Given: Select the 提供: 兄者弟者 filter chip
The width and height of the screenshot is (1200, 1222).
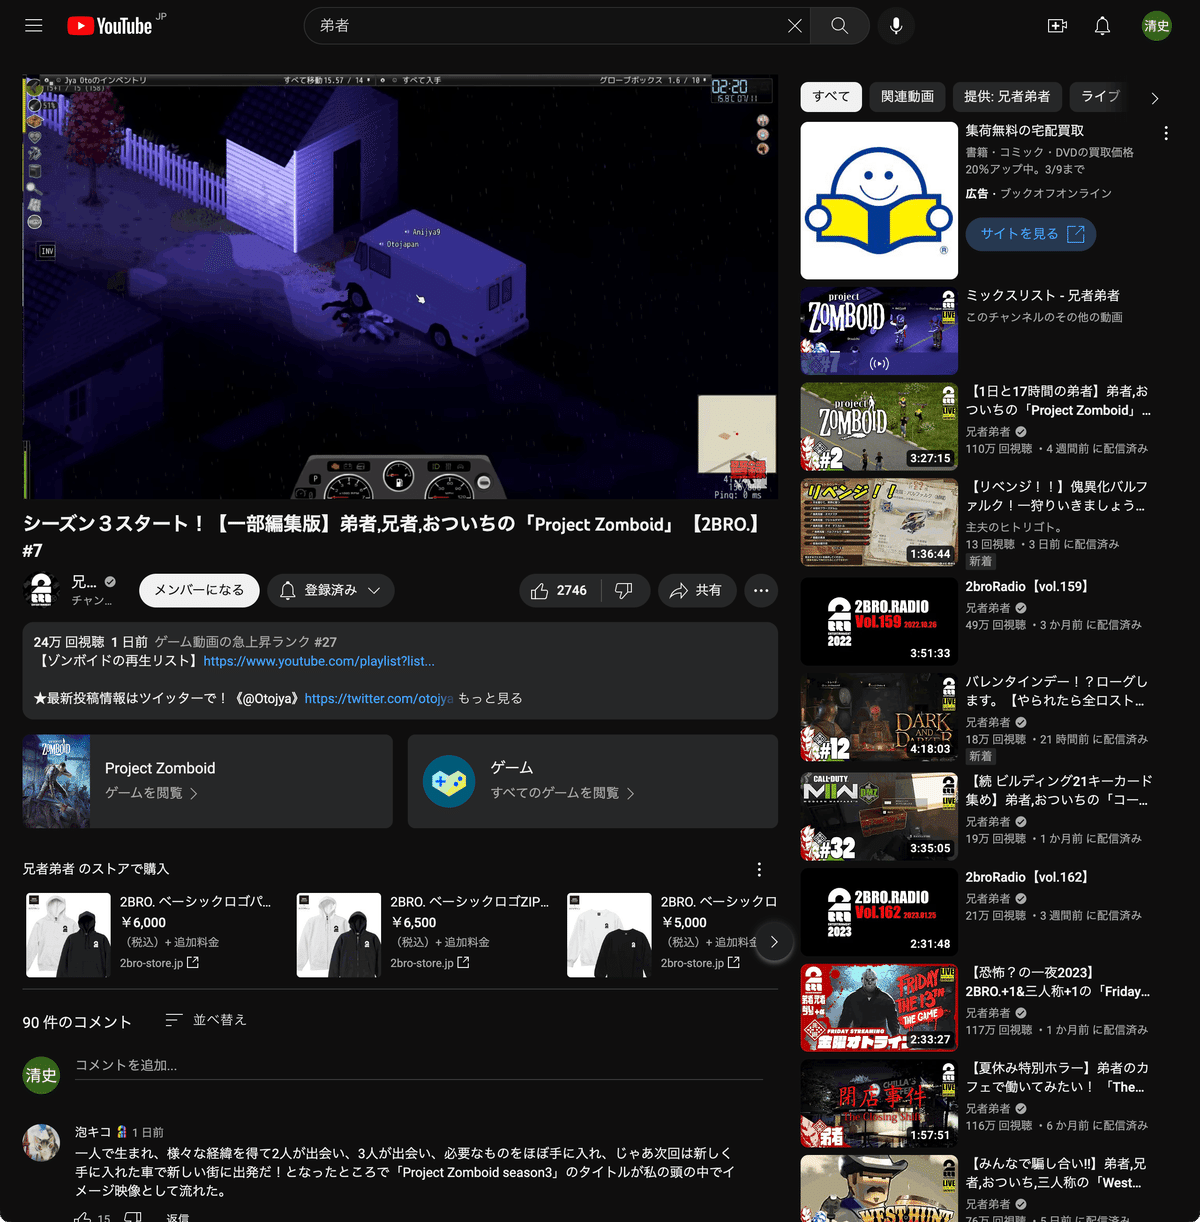Looking at the screenshot, I should click(x=1007, y=96).
